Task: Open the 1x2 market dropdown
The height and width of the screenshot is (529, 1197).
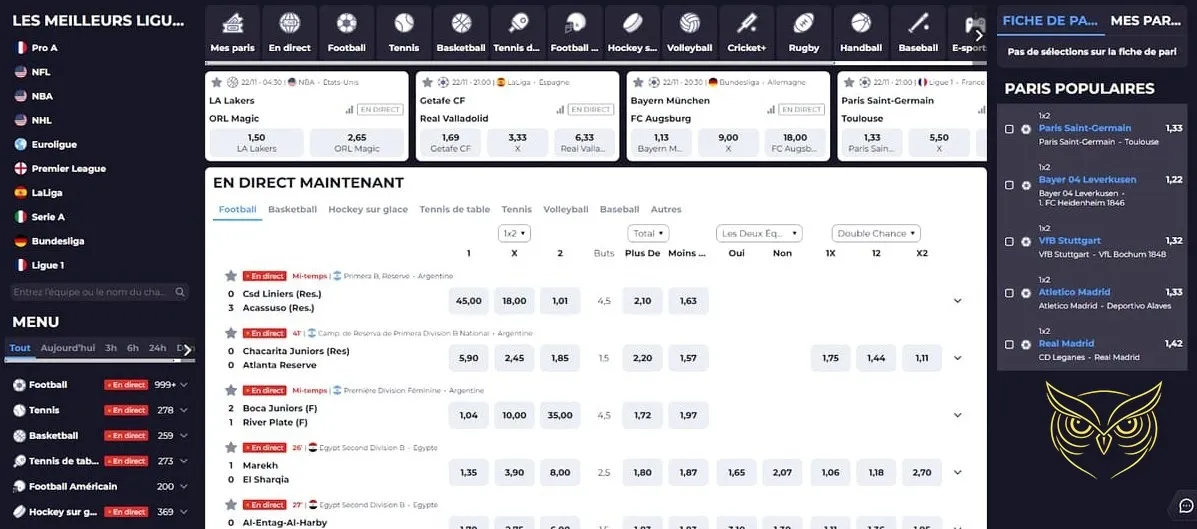Action: tap(514, 233)
